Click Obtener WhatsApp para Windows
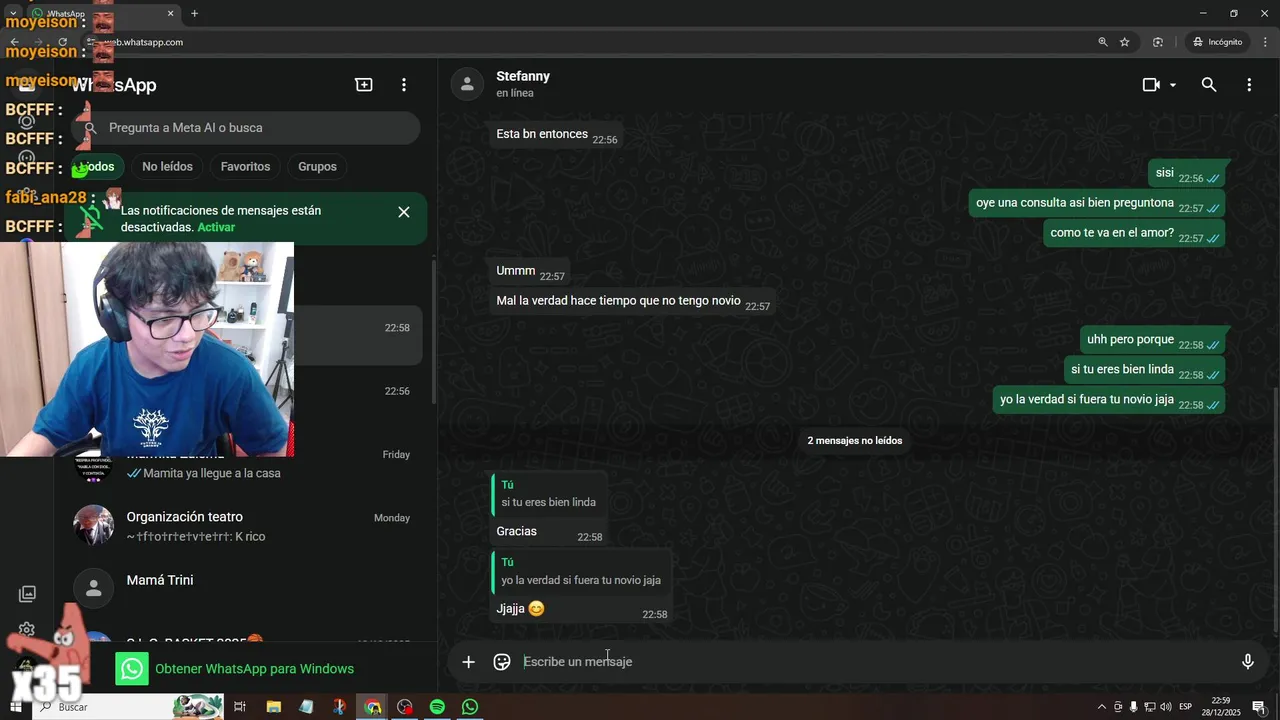This screenshot has height=720, width=1280. 254,669
